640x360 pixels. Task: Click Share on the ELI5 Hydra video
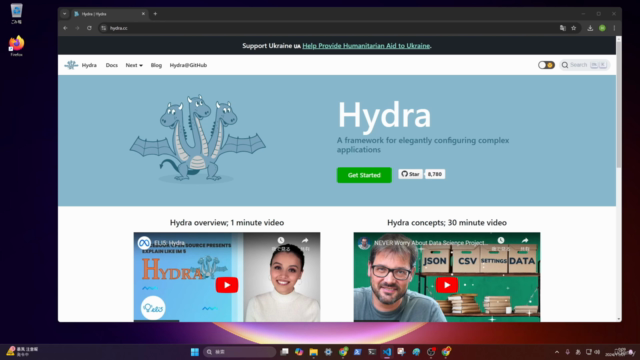[305, 243]
